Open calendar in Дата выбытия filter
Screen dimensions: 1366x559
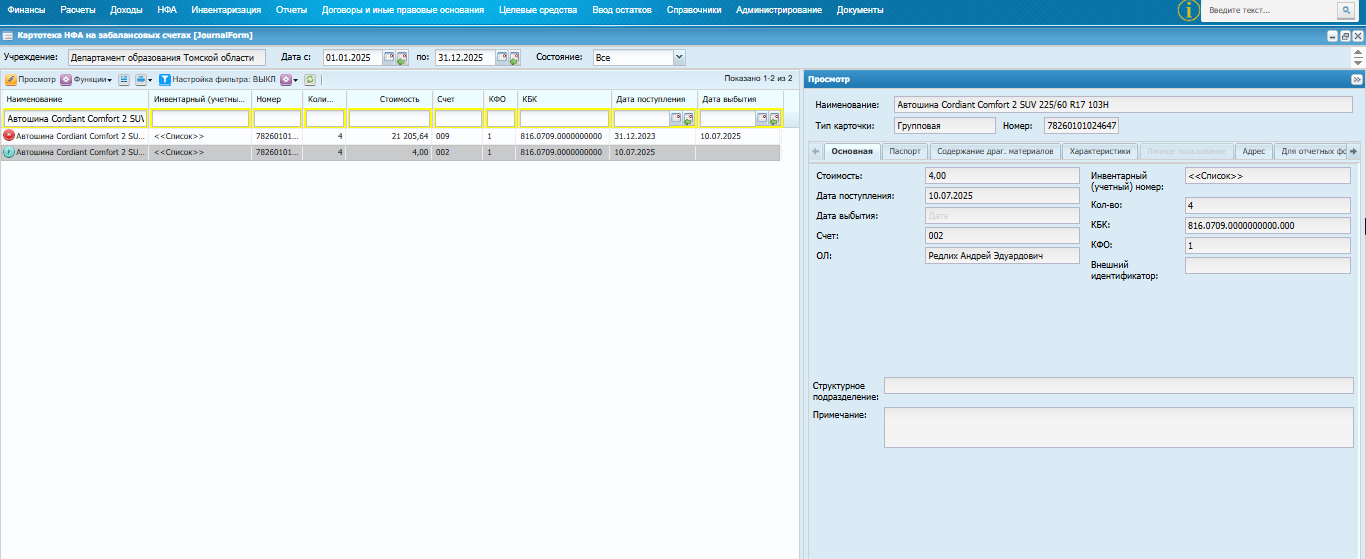point(762,118)
